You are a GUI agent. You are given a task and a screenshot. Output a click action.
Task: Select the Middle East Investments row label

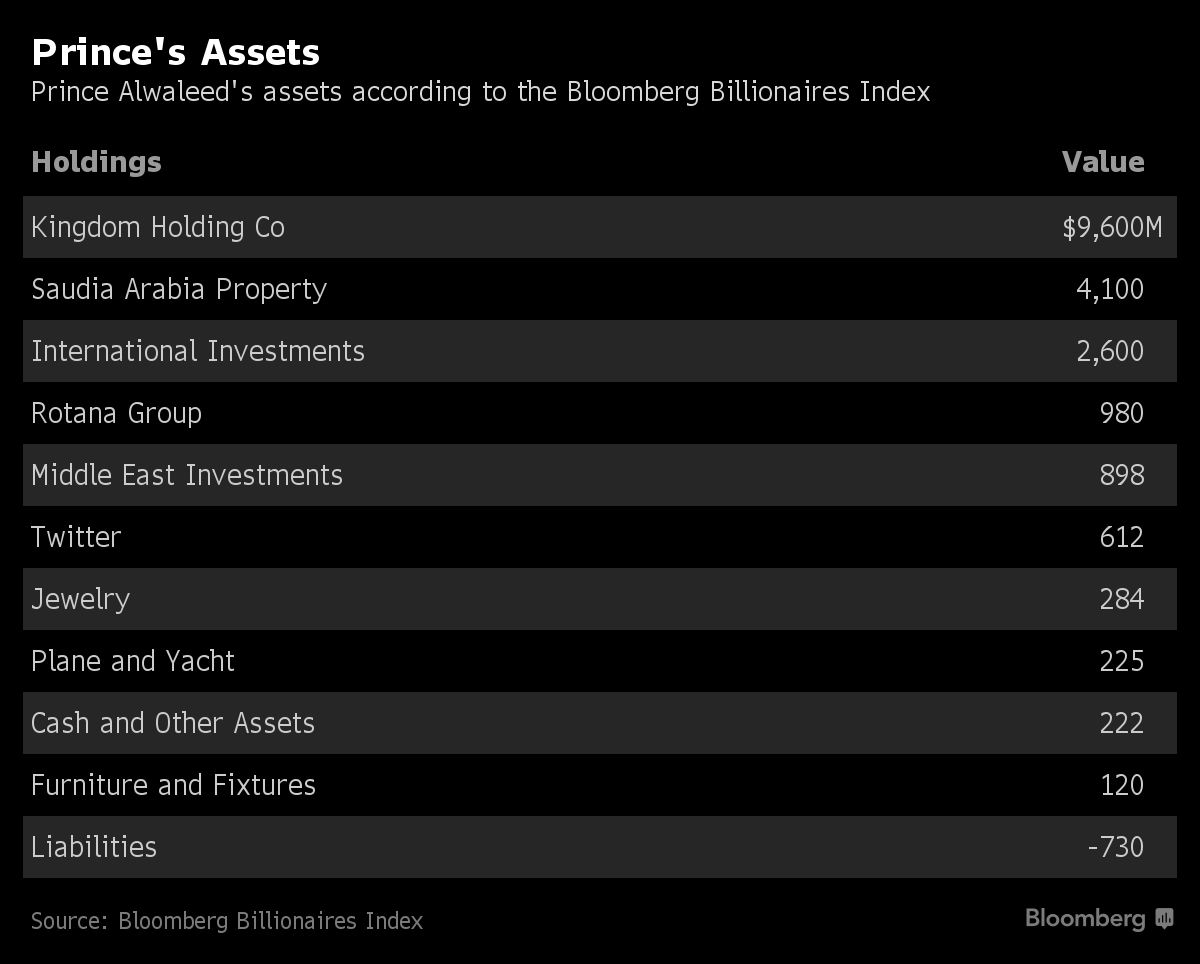click(x=187, y=476)
